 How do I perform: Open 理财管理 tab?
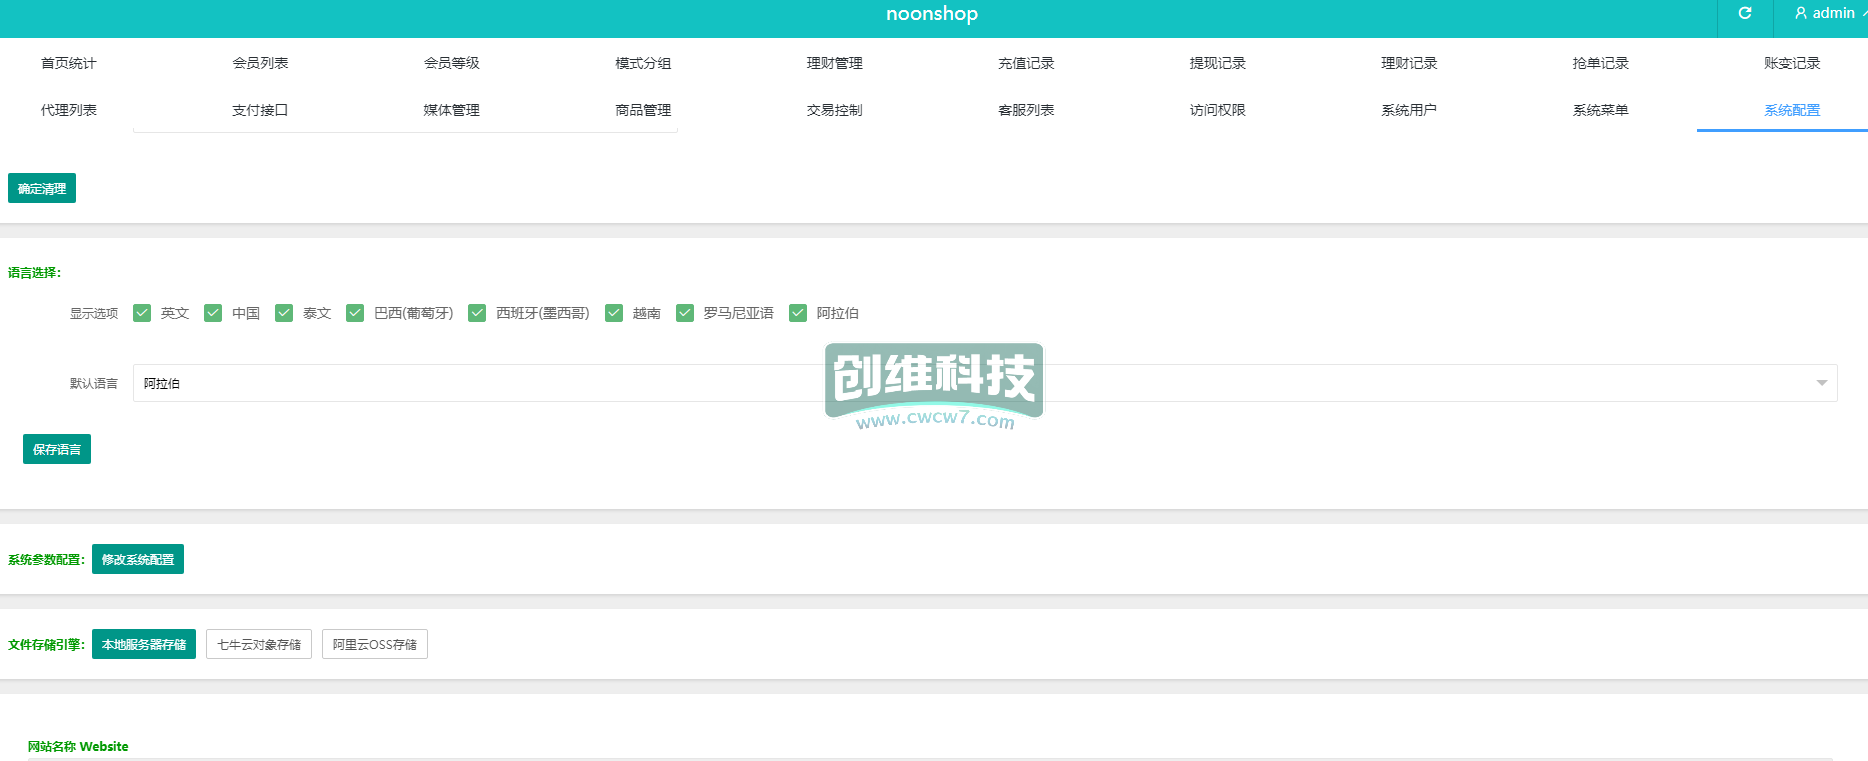click(835, 63)
